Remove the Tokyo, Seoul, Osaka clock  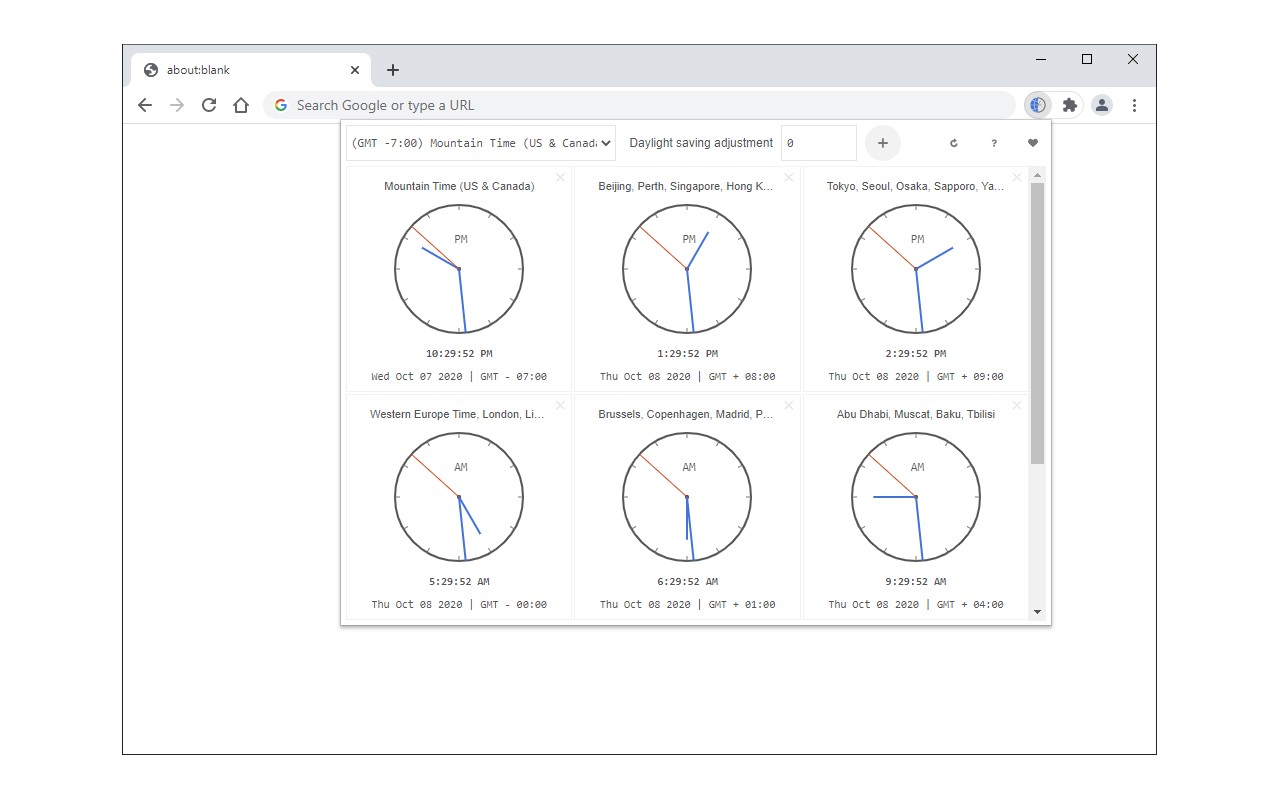[x=1017, y=178]
